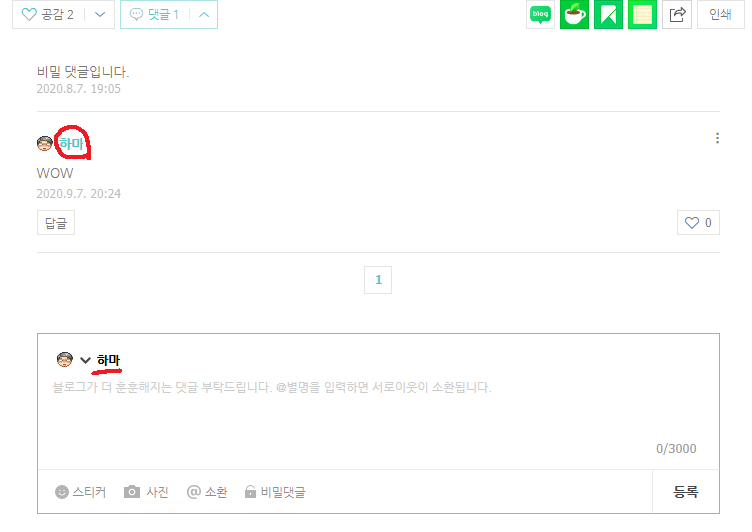Open the 스티커 sticker picker
The height and width of the screenshot is (532, 752).
pyautogui.click(x=81, y=492)
